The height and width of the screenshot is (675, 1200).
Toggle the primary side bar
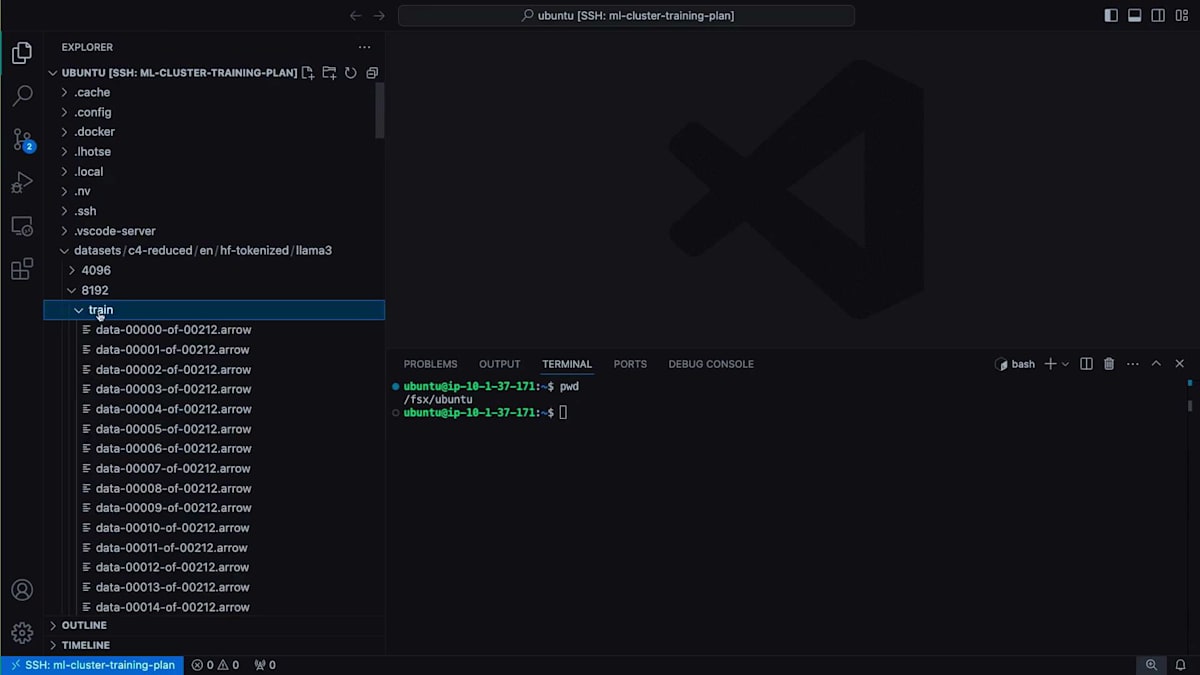pyautogui.click(x=1111, y=16)
